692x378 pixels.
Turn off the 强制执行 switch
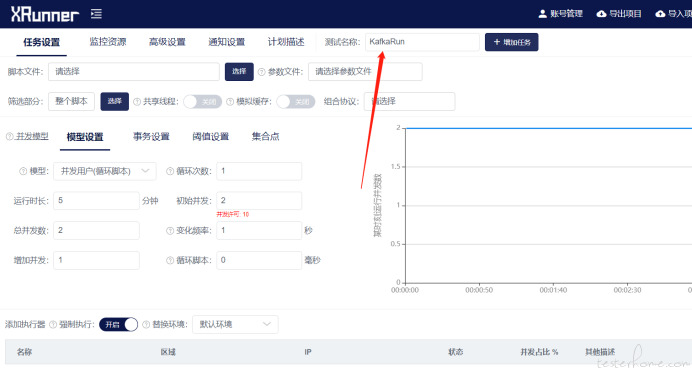point(118,325)
